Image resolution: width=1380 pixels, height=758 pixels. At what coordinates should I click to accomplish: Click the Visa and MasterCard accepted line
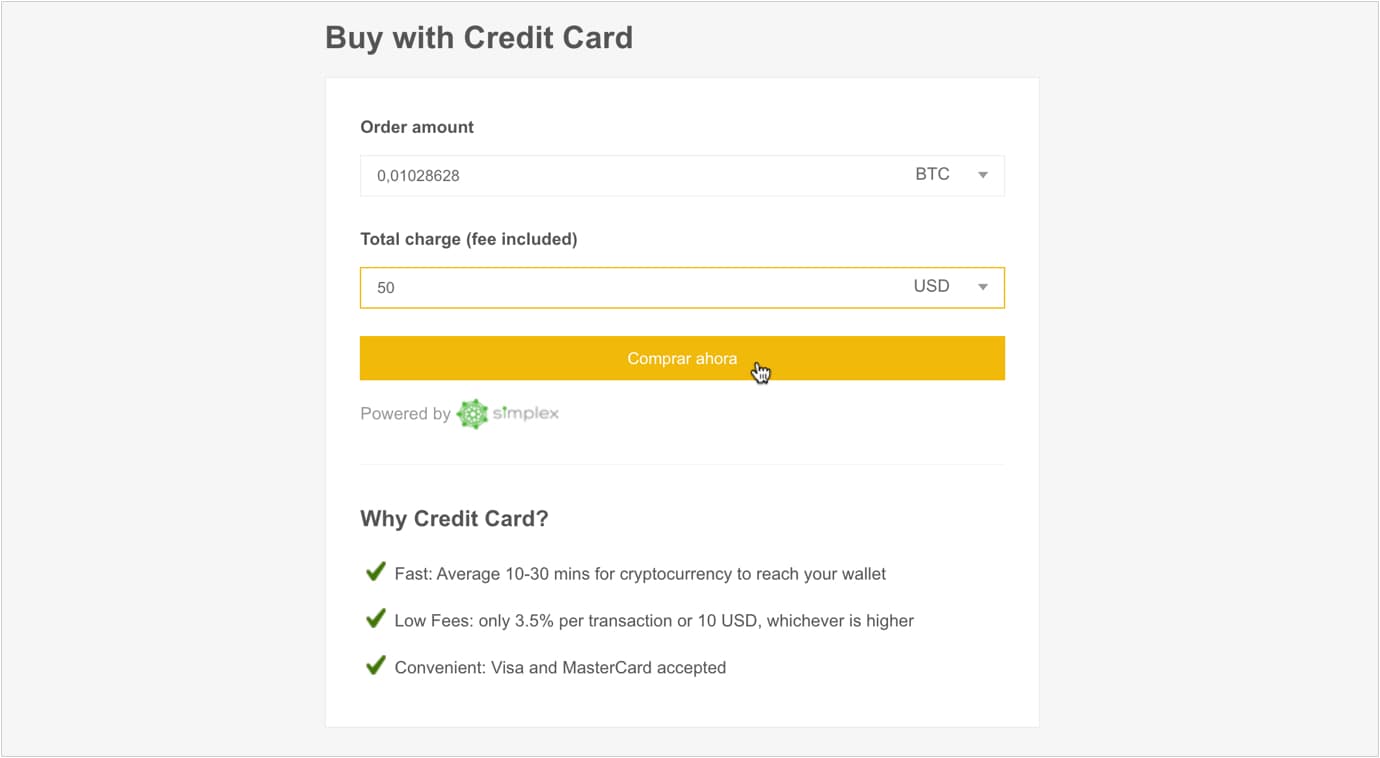(560, 667)
